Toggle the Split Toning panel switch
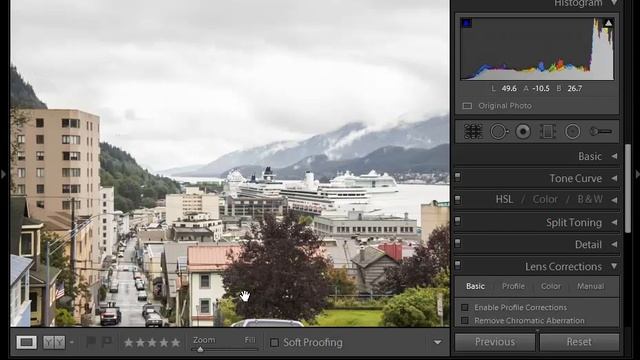This screenshot has height=360, width=640. tap(458, 221)
